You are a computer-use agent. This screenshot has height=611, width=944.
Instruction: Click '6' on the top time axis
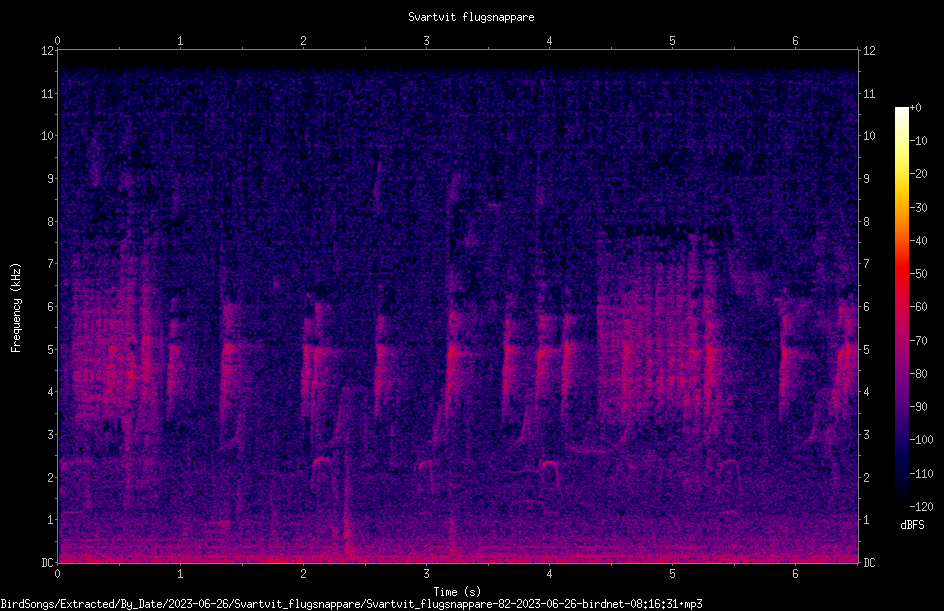pyautogui.click(x=795, y=41)
